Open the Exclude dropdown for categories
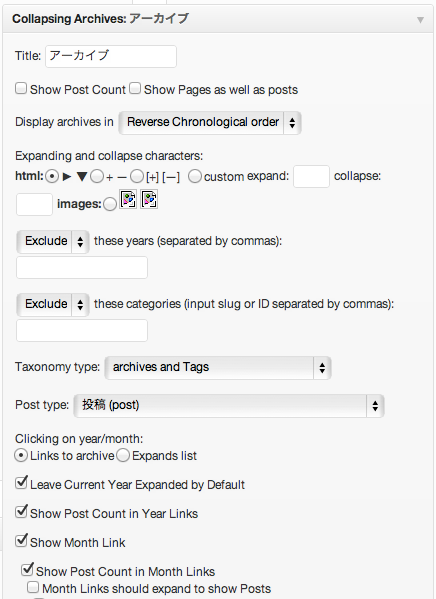 (53, 304)
